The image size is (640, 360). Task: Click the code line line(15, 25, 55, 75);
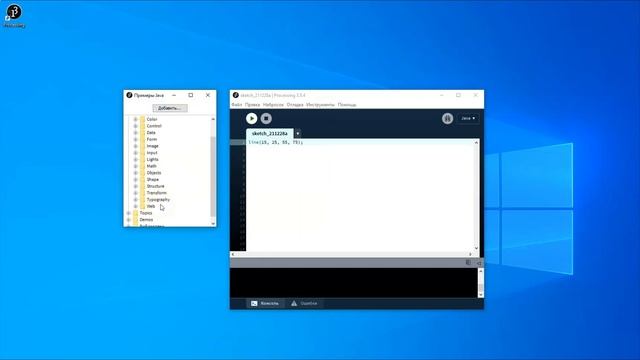[x=276, y=142]
